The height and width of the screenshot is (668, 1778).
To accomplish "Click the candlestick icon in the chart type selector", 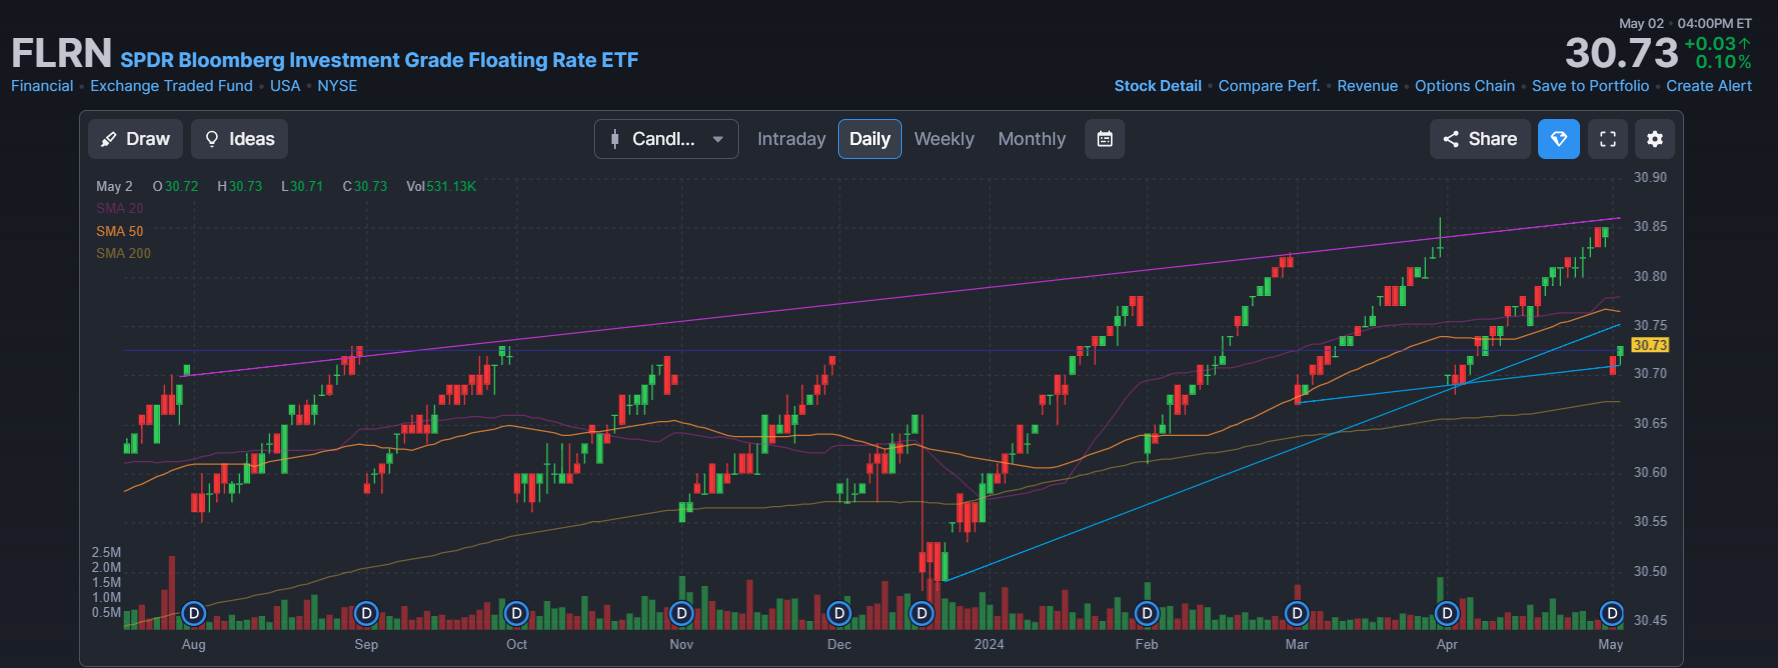I will pos(615,139).
